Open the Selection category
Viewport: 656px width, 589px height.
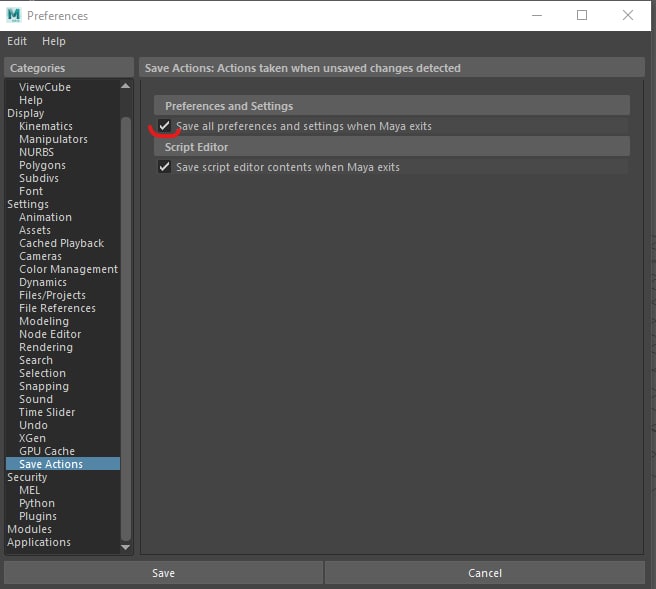(x=42, y=373)
